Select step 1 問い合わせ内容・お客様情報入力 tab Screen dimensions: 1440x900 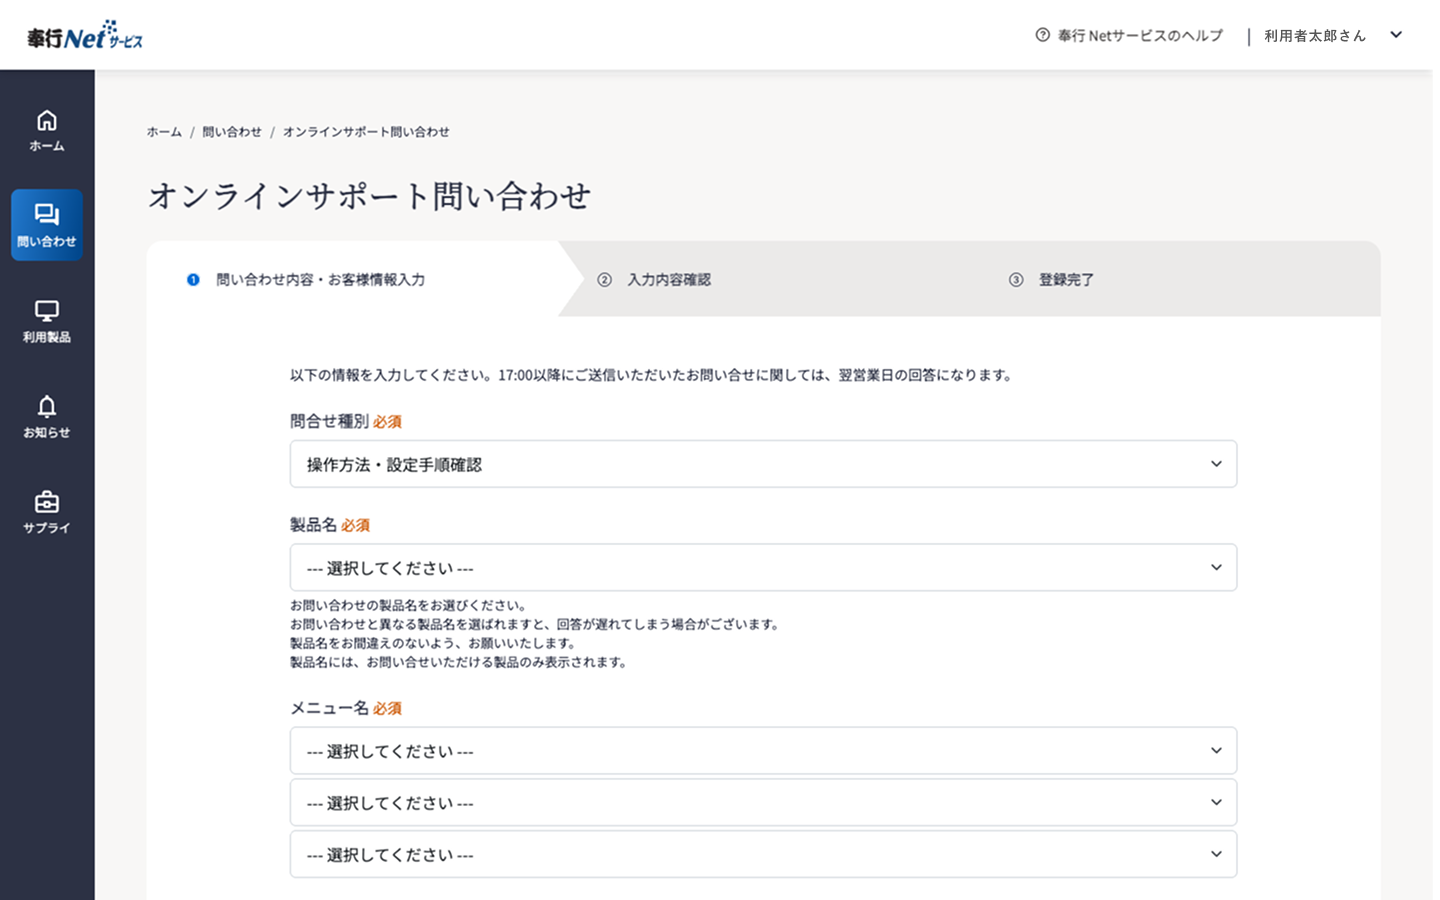tap(320, 280)
